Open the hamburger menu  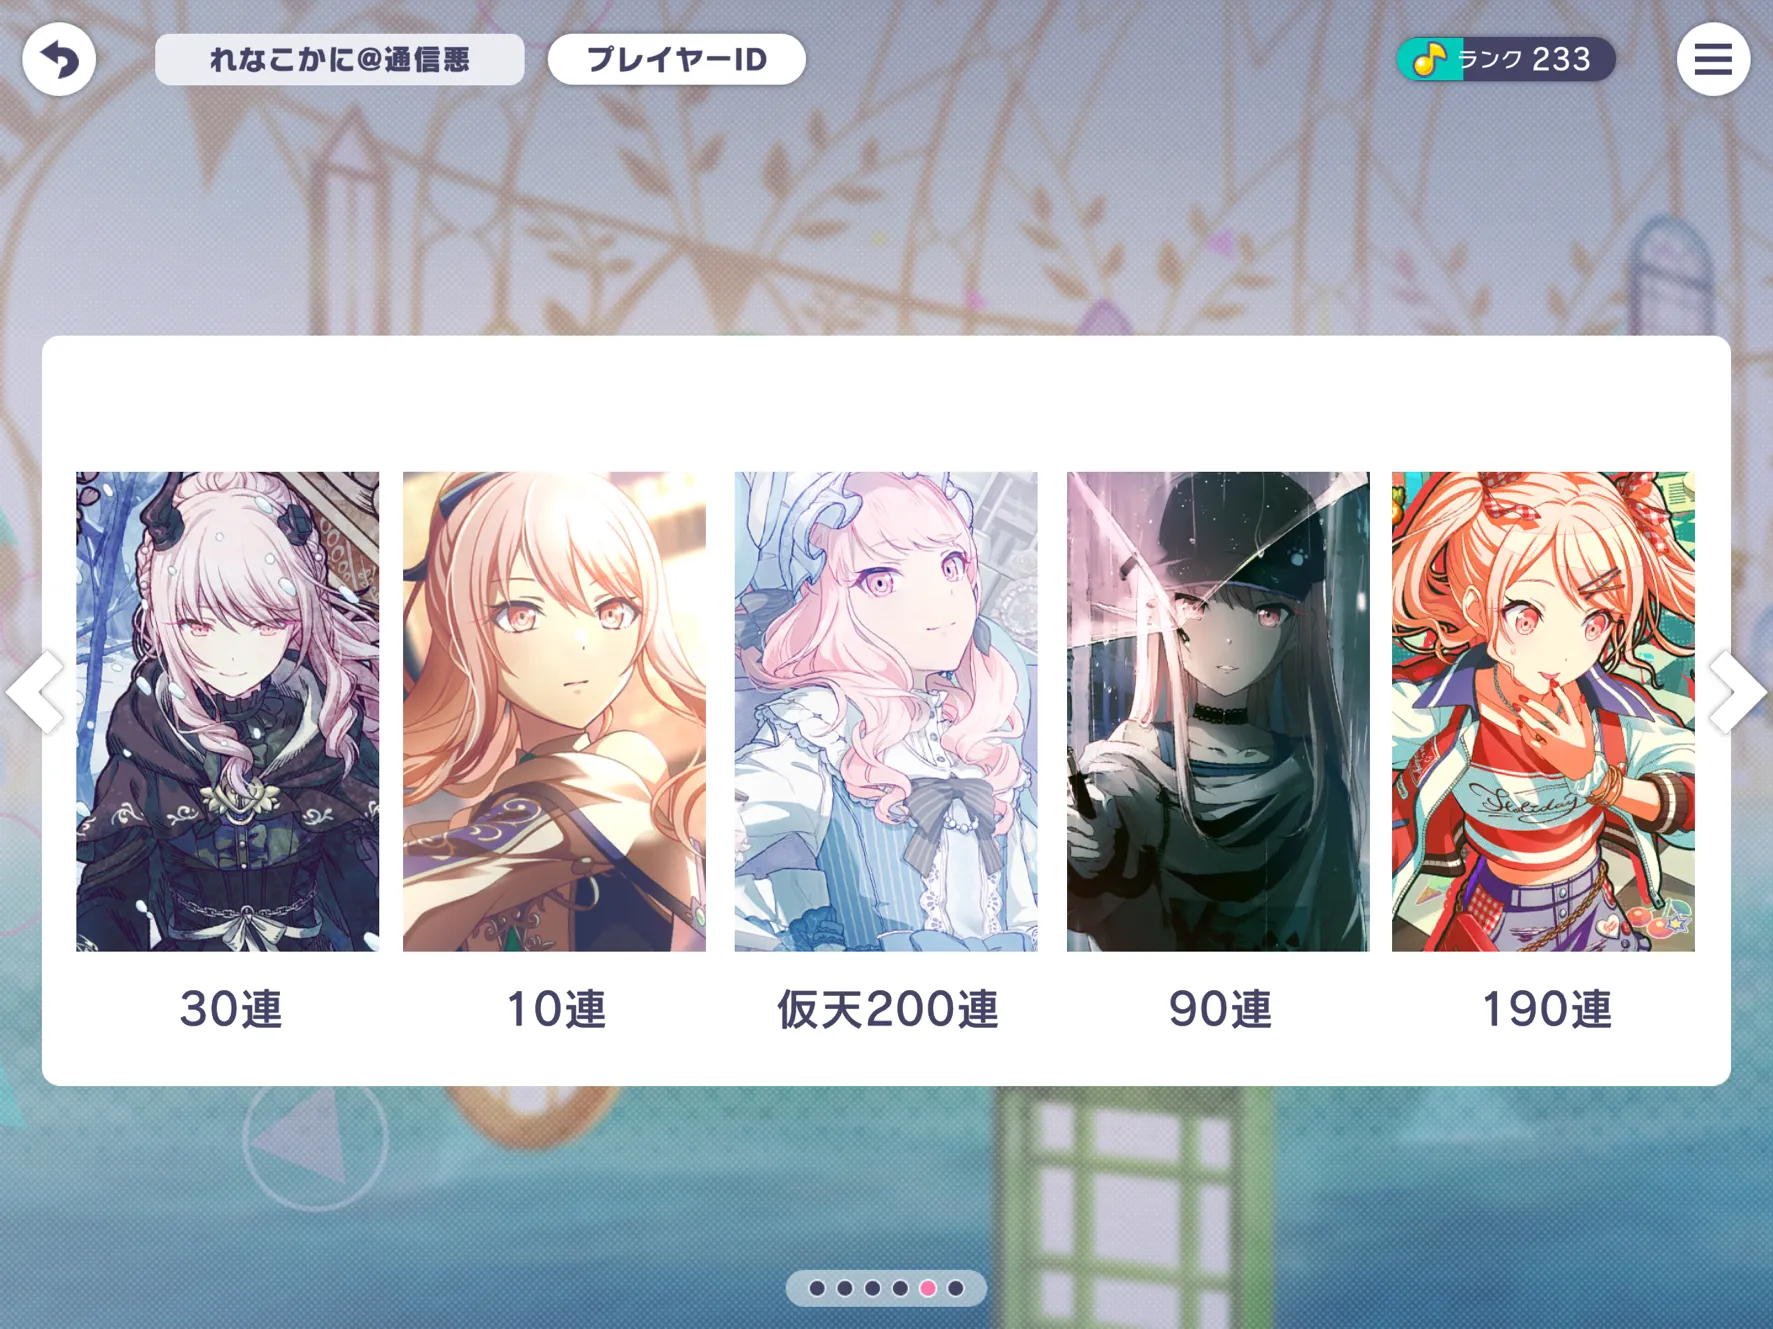coord(1713,59)
